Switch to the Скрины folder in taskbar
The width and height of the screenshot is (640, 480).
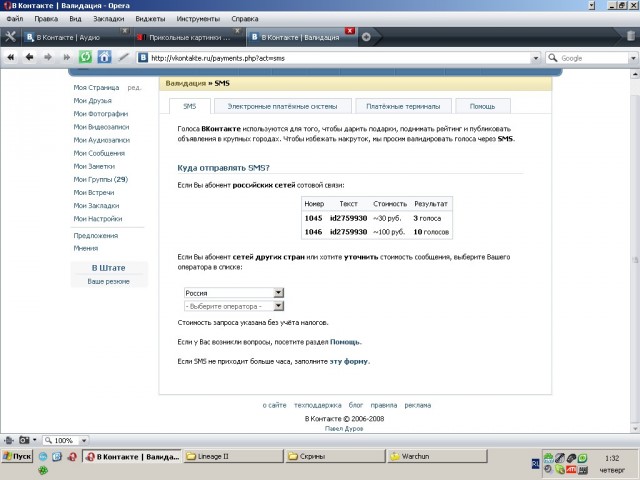336,456
